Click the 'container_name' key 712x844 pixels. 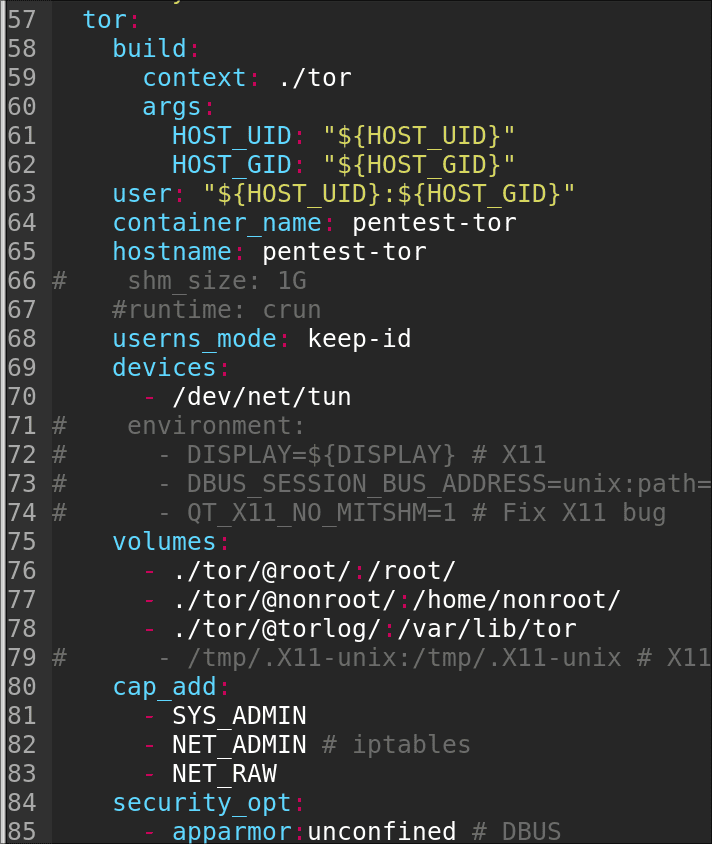click(x=216, y=222)
